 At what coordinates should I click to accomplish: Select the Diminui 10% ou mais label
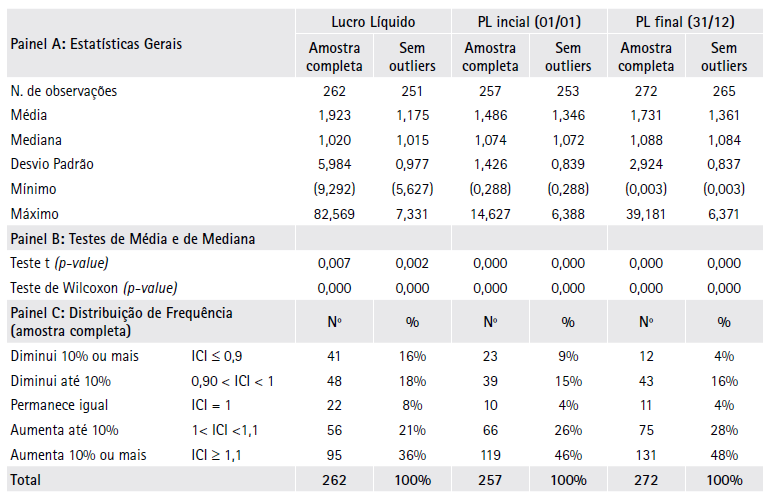(74, 356)
